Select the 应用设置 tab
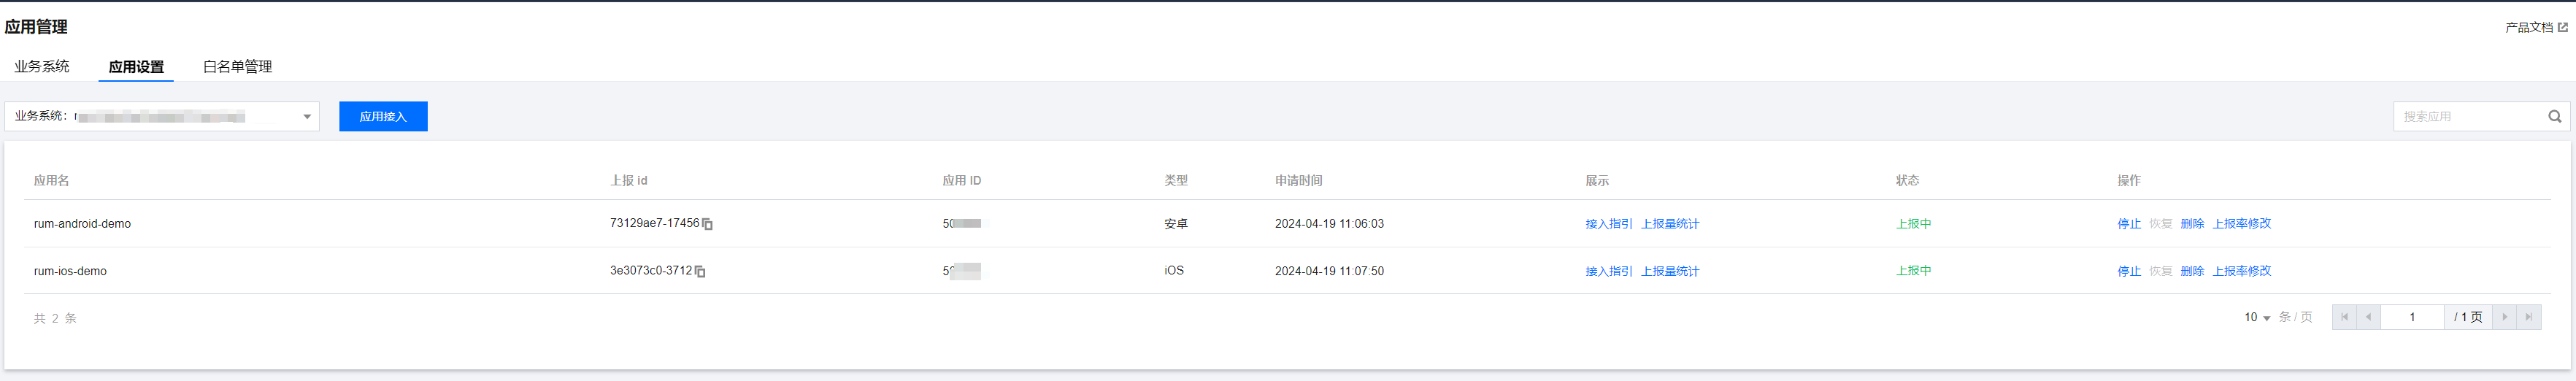 click(x=136, y=66)
